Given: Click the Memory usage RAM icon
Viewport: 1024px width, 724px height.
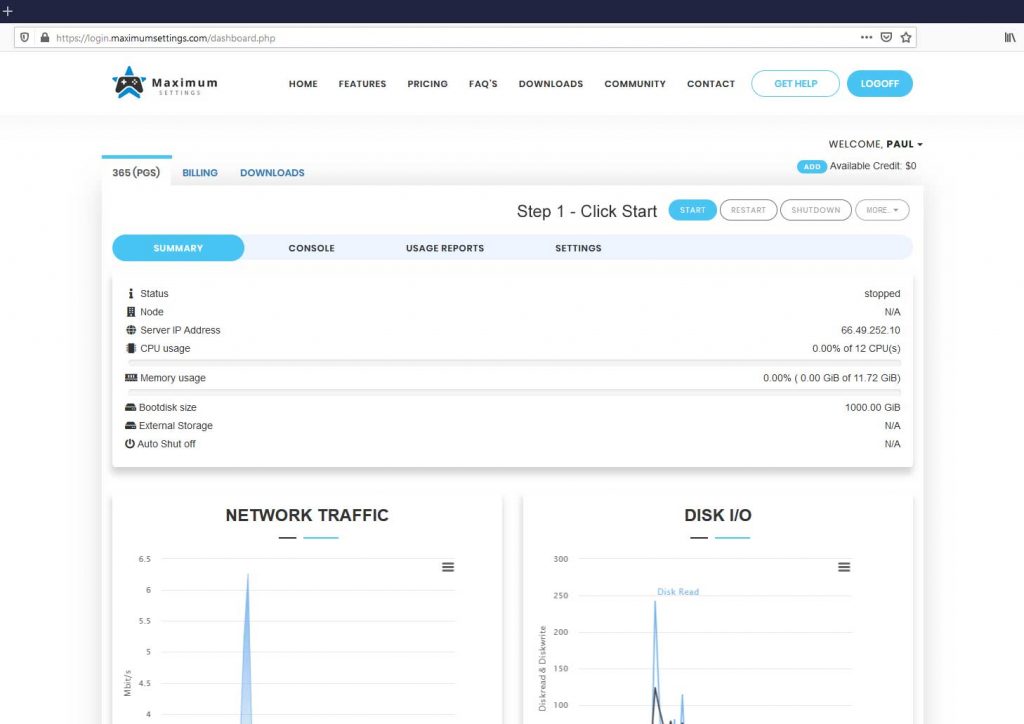Looking at the screenshot, I should tap(131, 377).
